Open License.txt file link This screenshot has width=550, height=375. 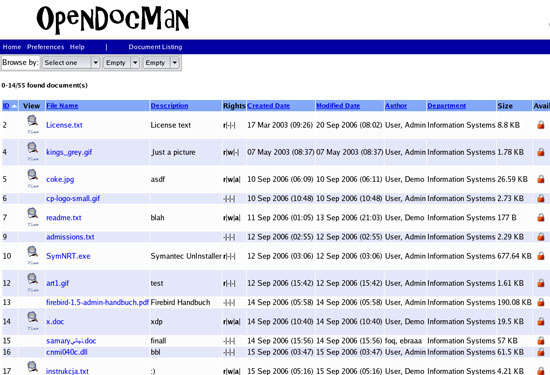[x=64, y=125]
